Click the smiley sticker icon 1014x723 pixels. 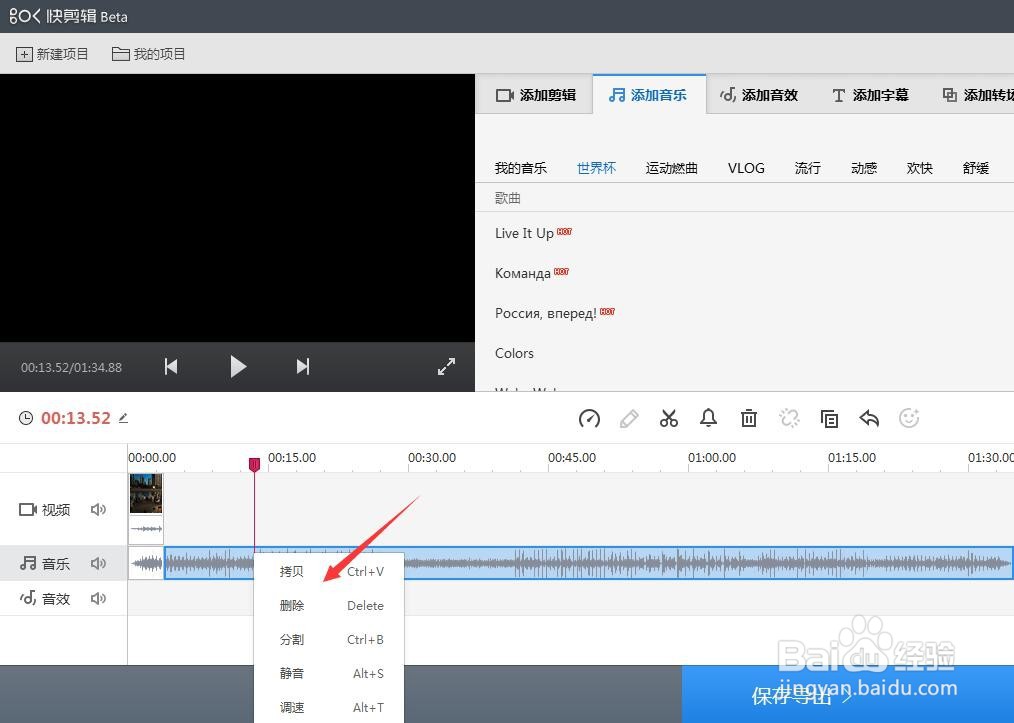[909, 418]
